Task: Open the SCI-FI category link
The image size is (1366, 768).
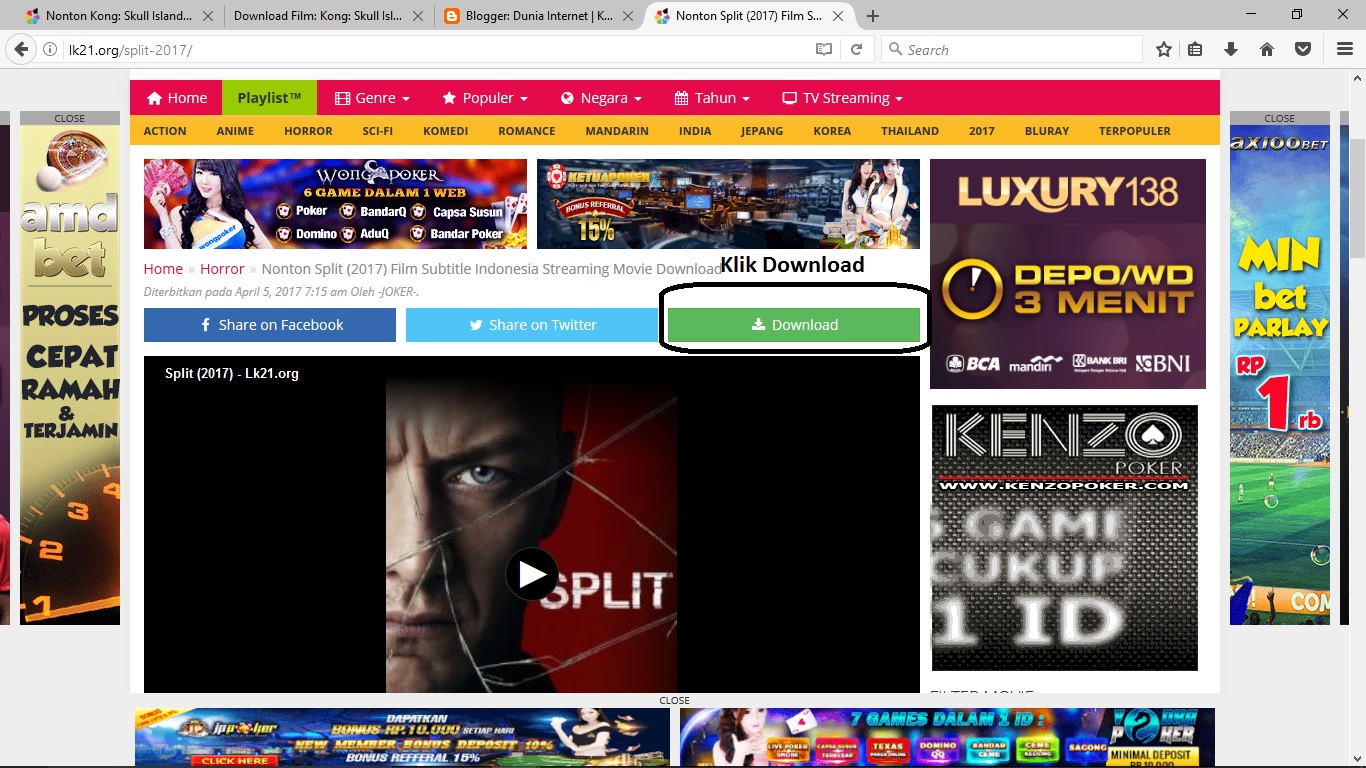Action: tap(378, 131)
